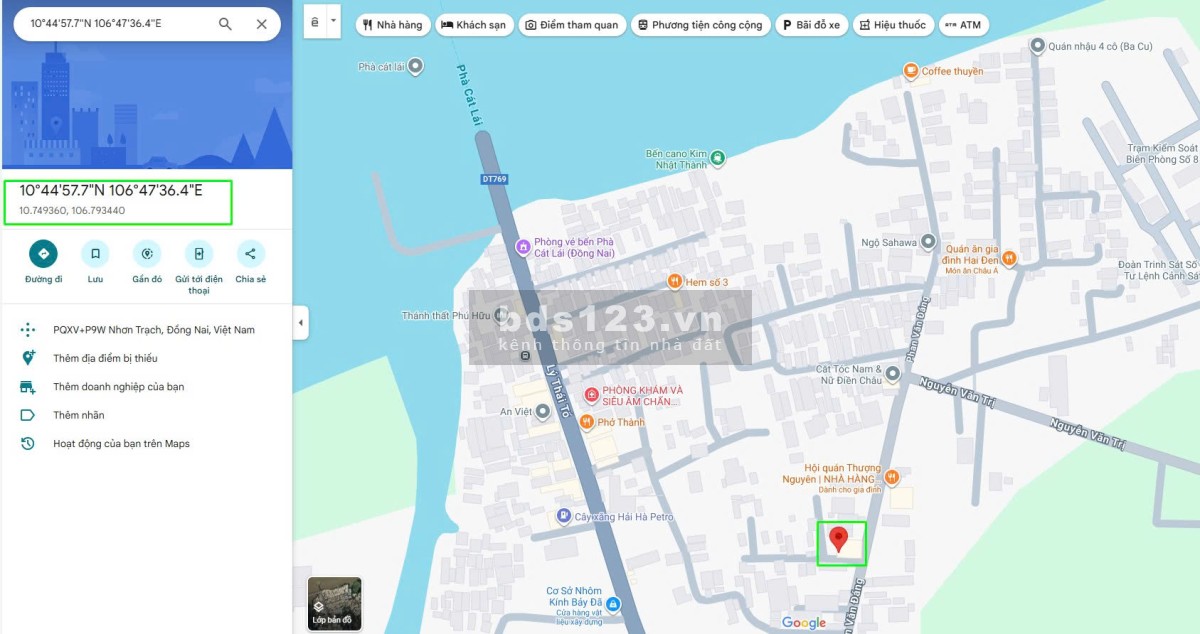Click the red location pin marker
Image resolution: width=1200 pixels, height=634 pixels.
click(x=840, y=540)
